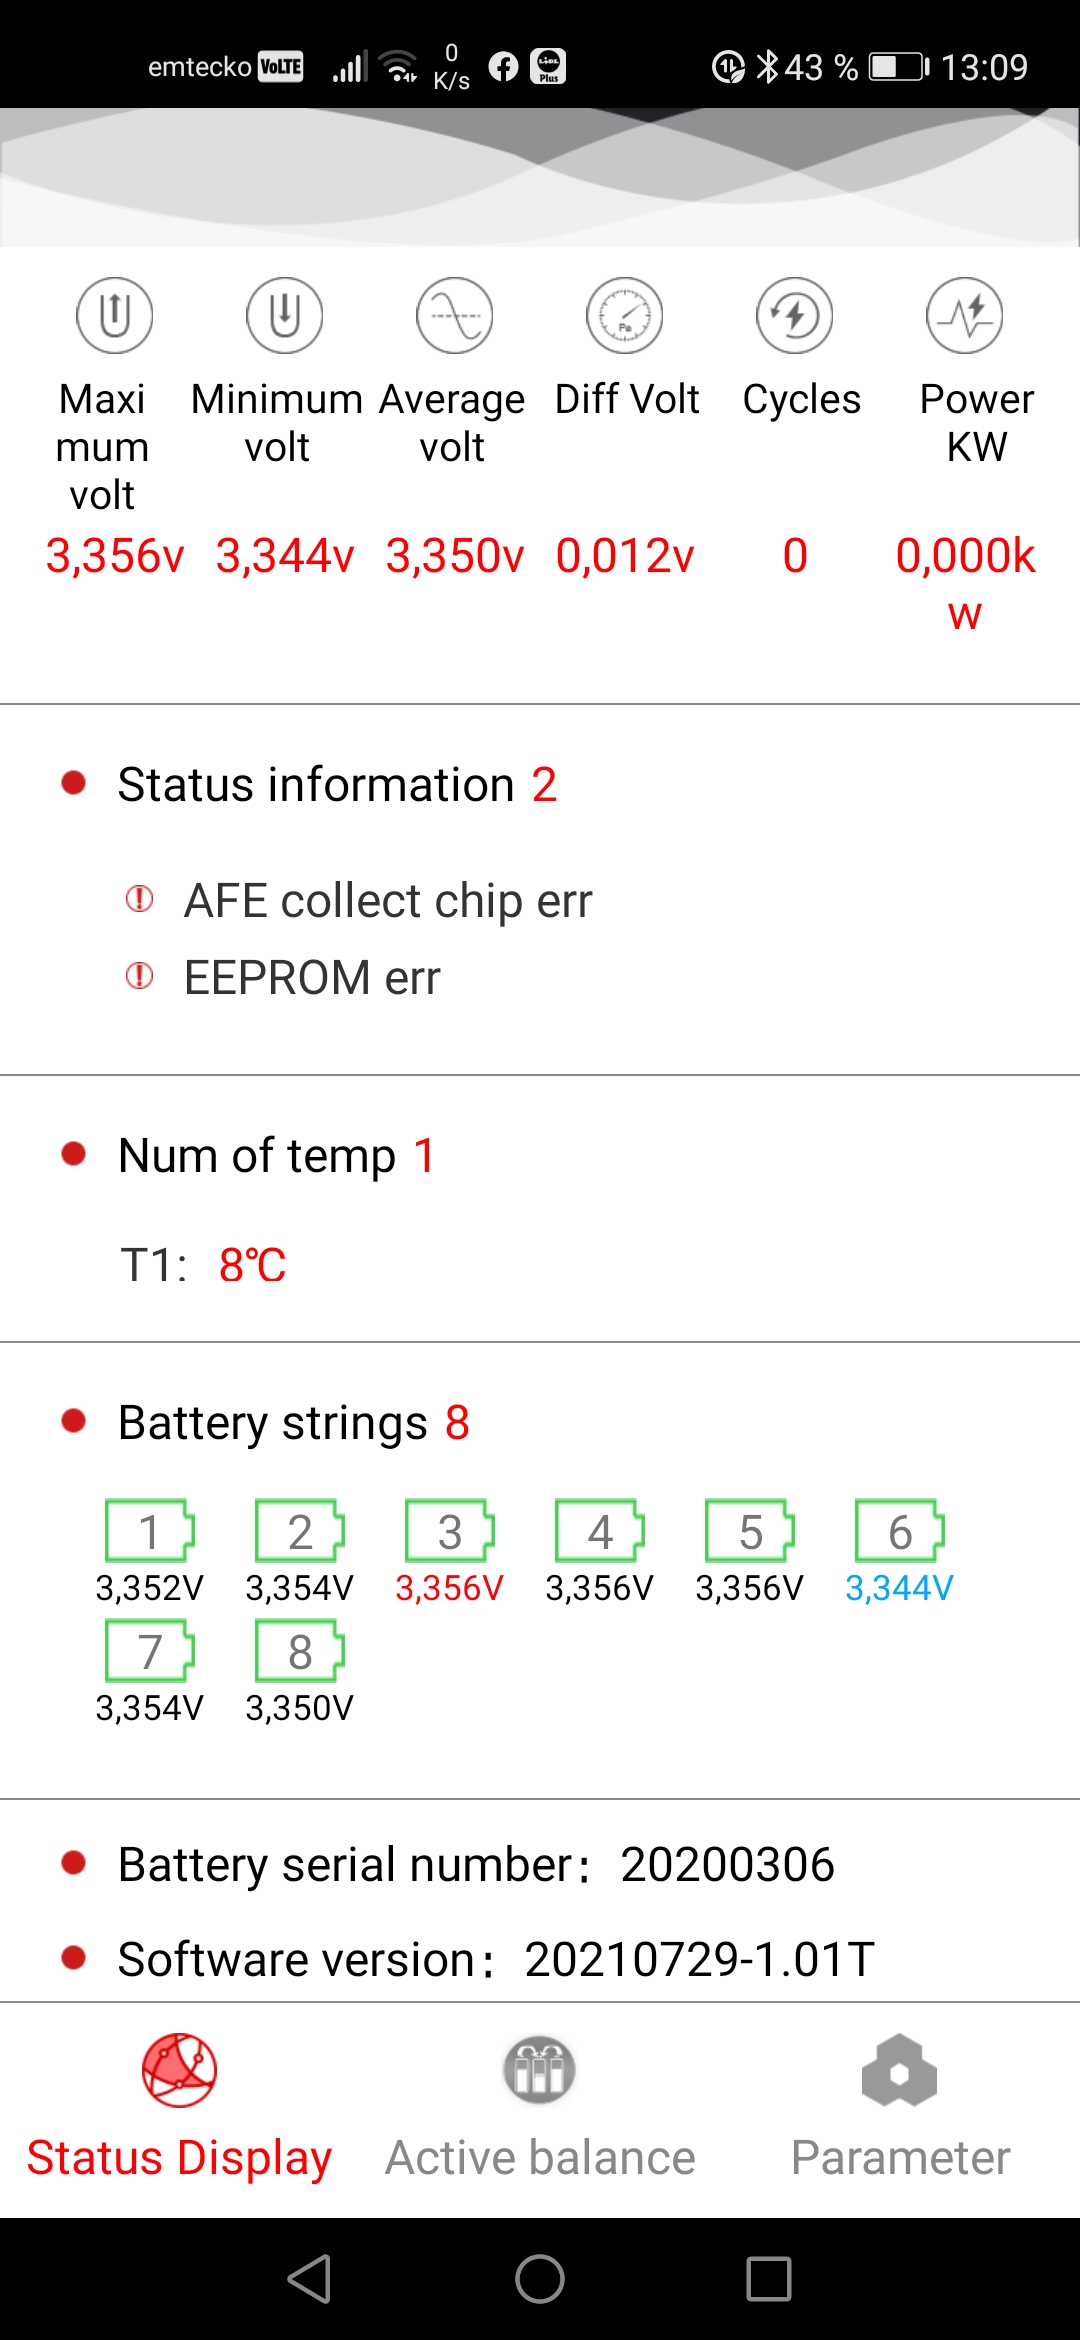1080x2340 pixels.
Task: Select battery cell 8 icon
Action: coord(300,1651)
